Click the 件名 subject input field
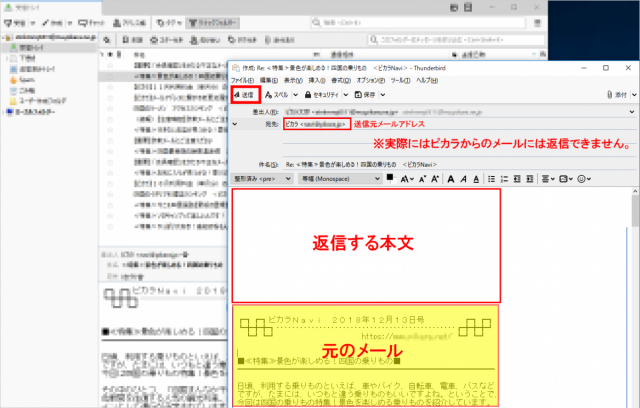The image size is (640, 408). [x=450, y=162]
